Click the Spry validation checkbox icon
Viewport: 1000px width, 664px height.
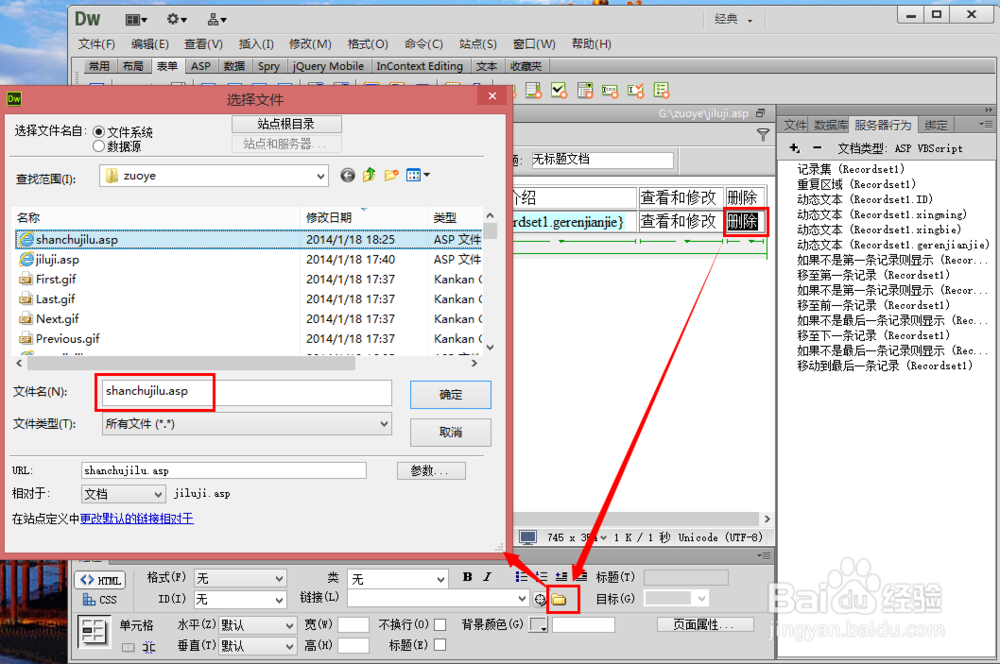559,91
